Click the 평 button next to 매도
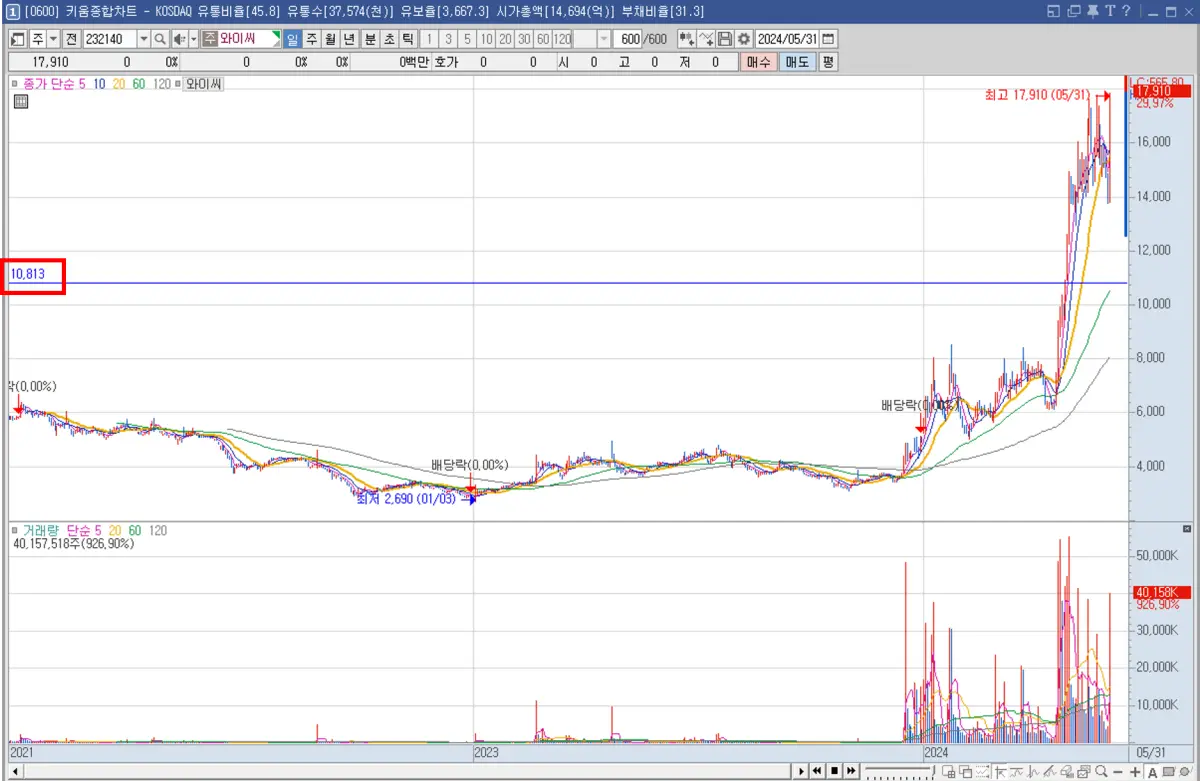The height and width of the screenshot is (781, 1200). coord(828,62)
